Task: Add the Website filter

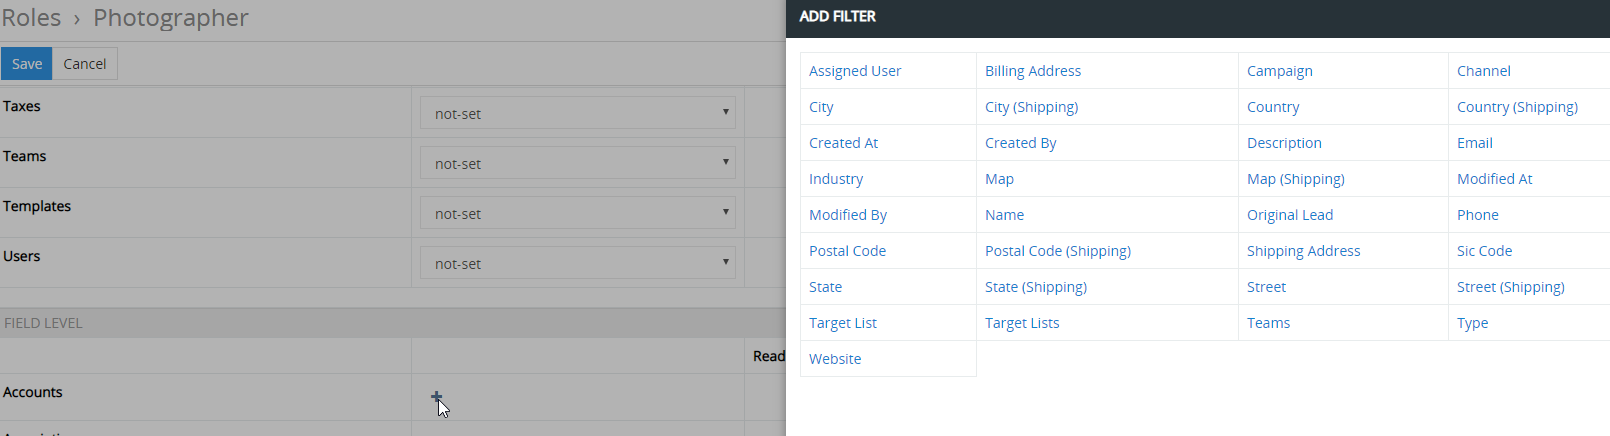Action: [835, 359]
